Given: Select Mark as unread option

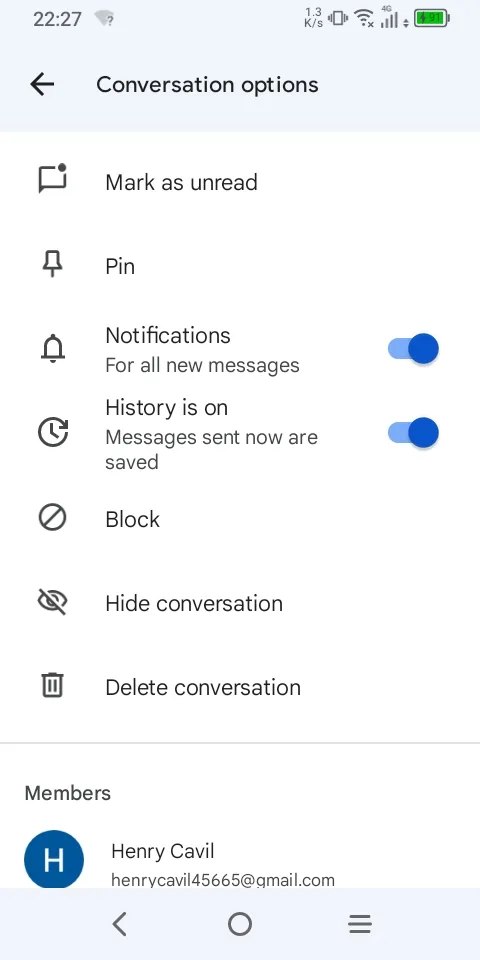Looking at the screenshot, I should click(240, 182).
